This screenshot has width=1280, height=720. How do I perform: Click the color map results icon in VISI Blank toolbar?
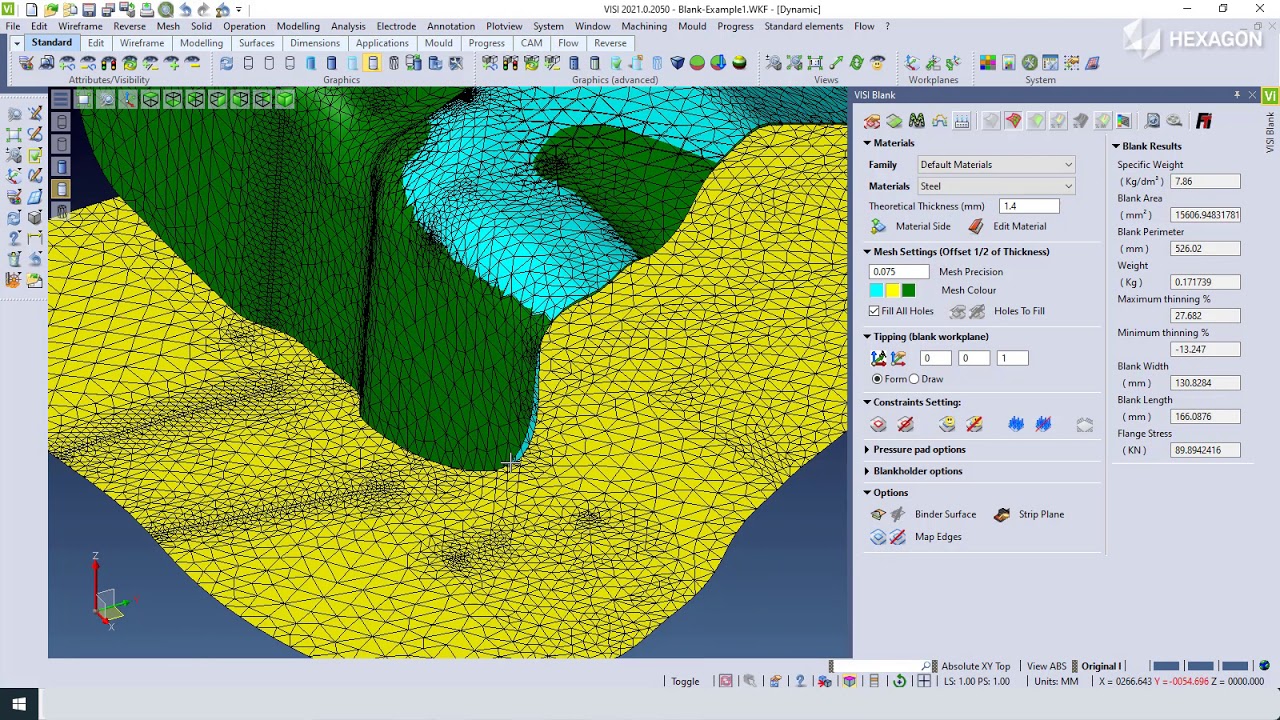(x=1124, y=121)
